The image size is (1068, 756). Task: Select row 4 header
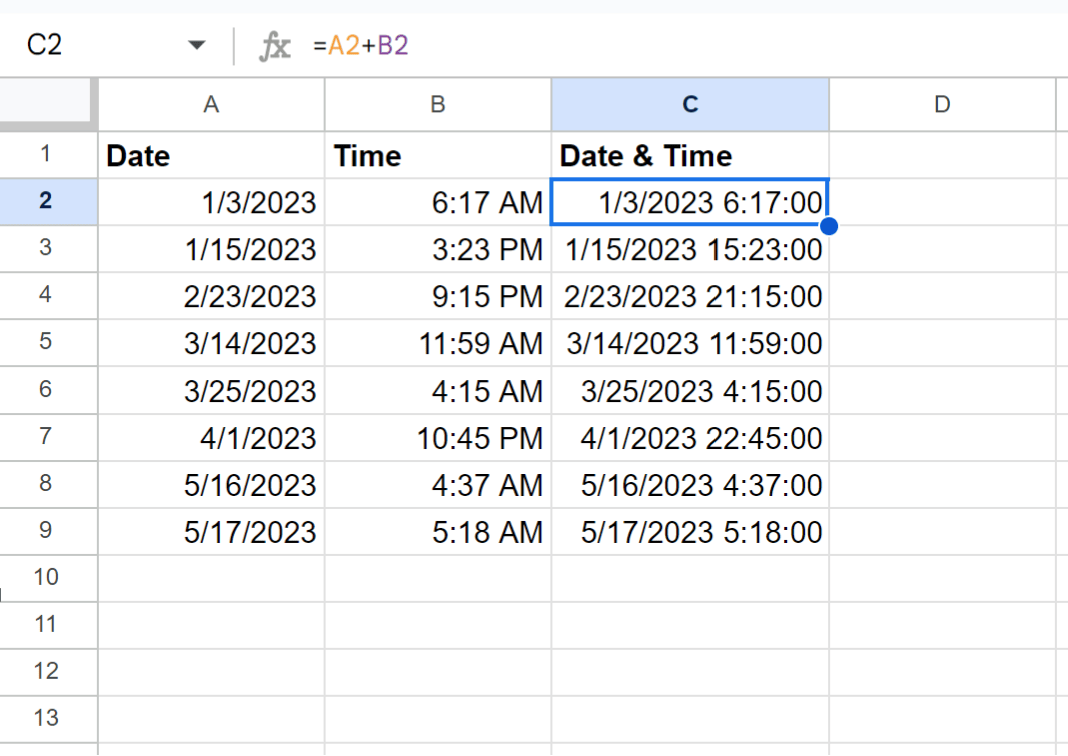click(46, 296)
